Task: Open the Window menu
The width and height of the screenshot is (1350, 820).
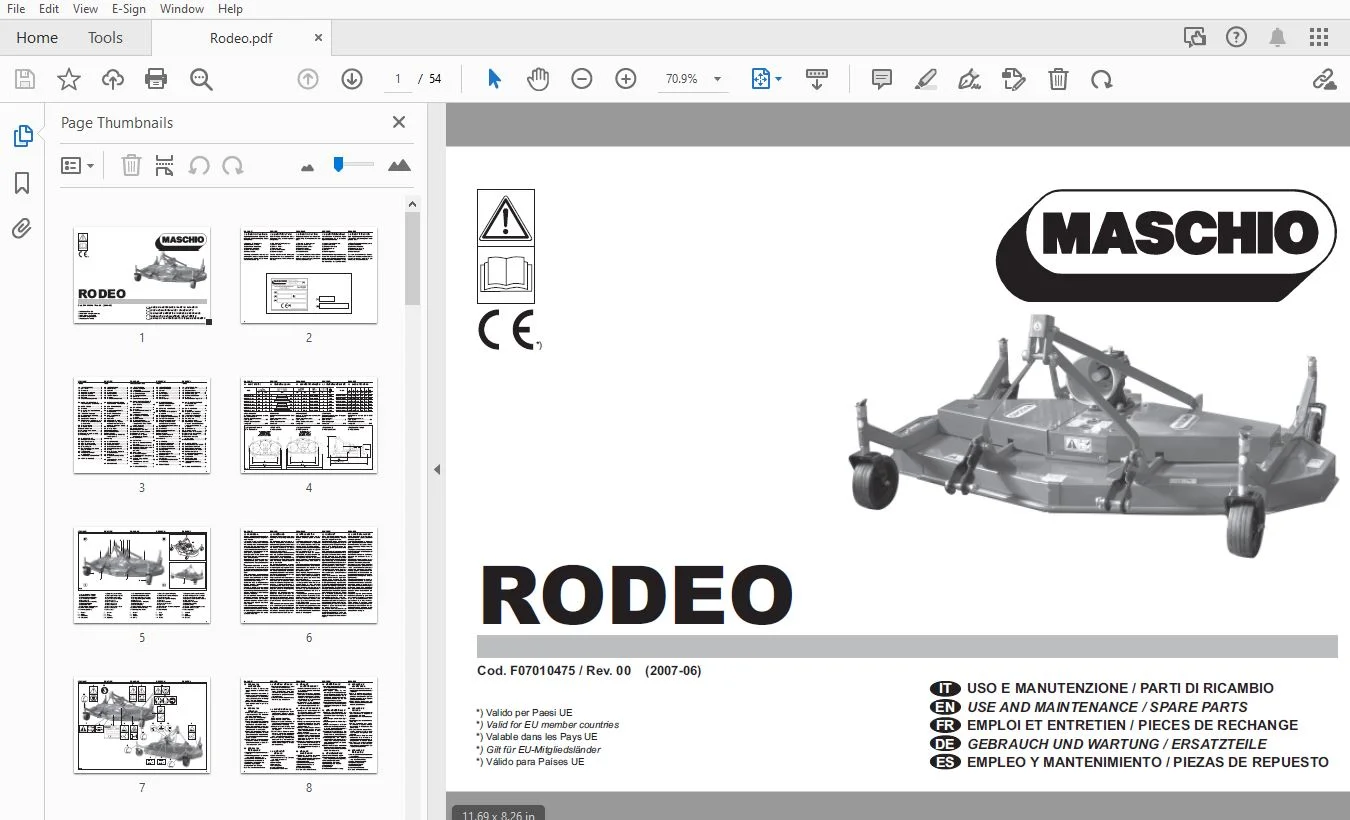Action: (x=182, y=9)
